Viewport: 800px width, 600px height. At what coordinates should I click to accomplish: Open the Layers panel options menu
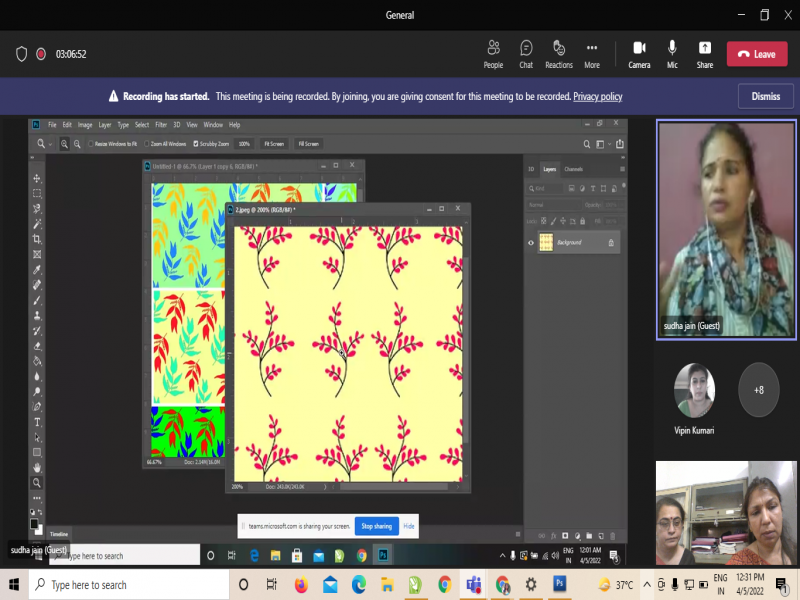pyautogui.click(x=620, y=169)
